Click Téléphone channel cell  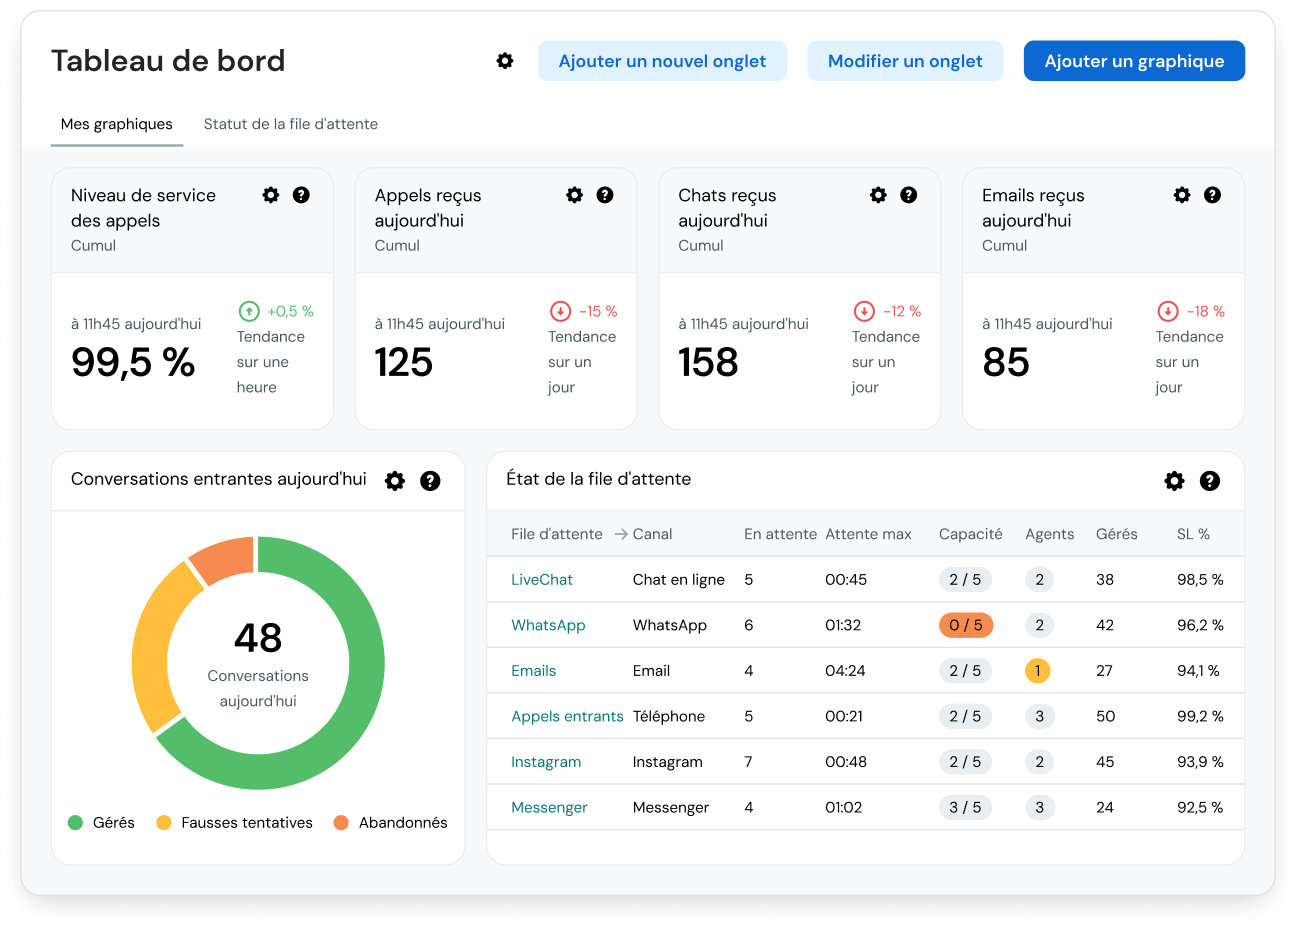[669, 716]
